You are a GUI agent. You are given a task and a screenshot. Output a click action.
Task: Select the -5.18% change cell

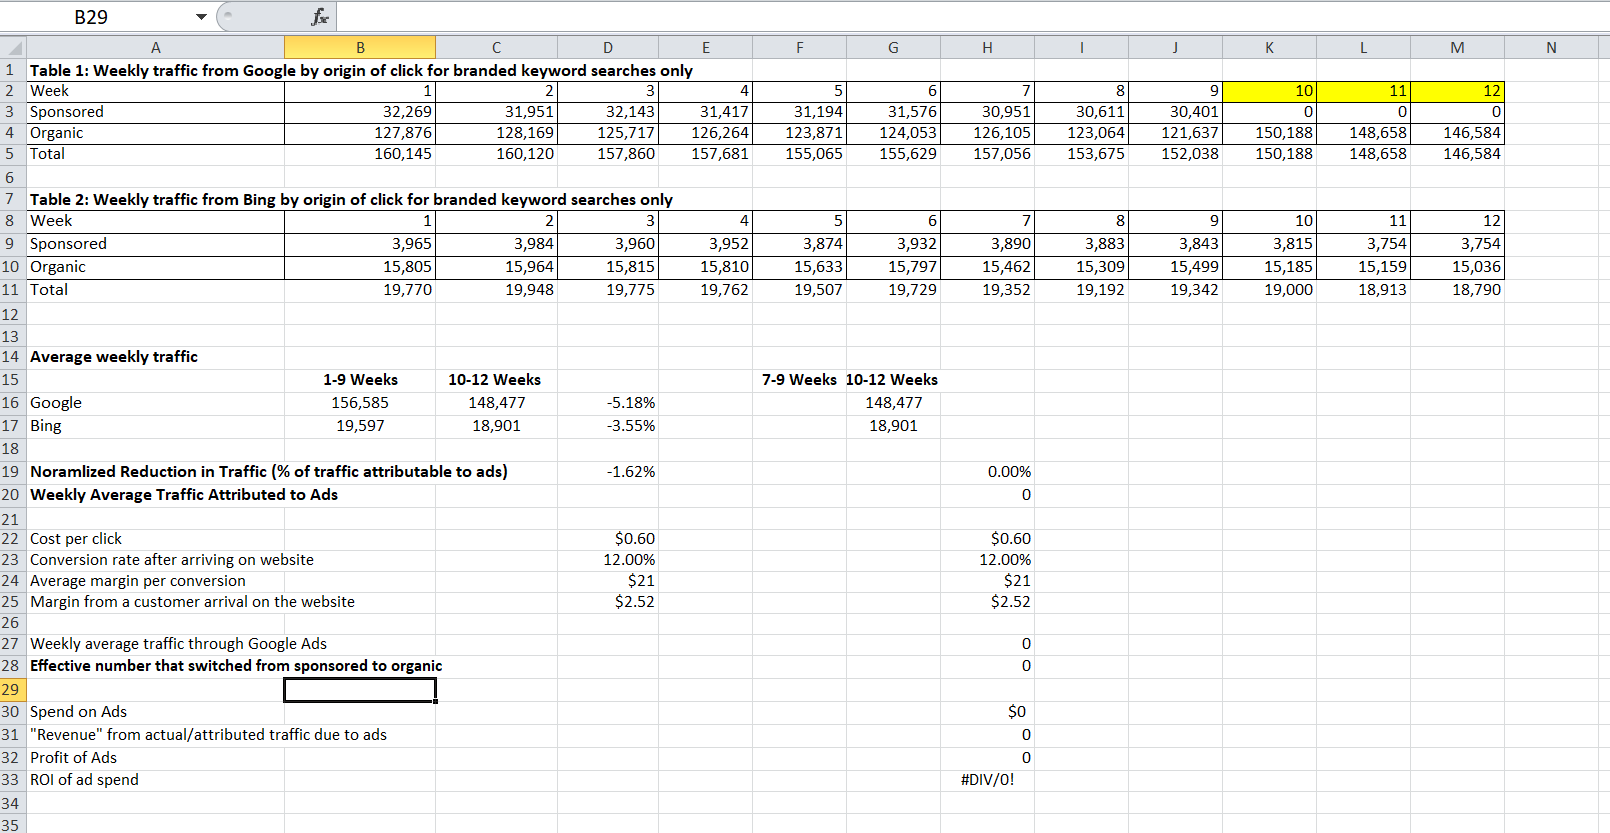click(608, 403)
